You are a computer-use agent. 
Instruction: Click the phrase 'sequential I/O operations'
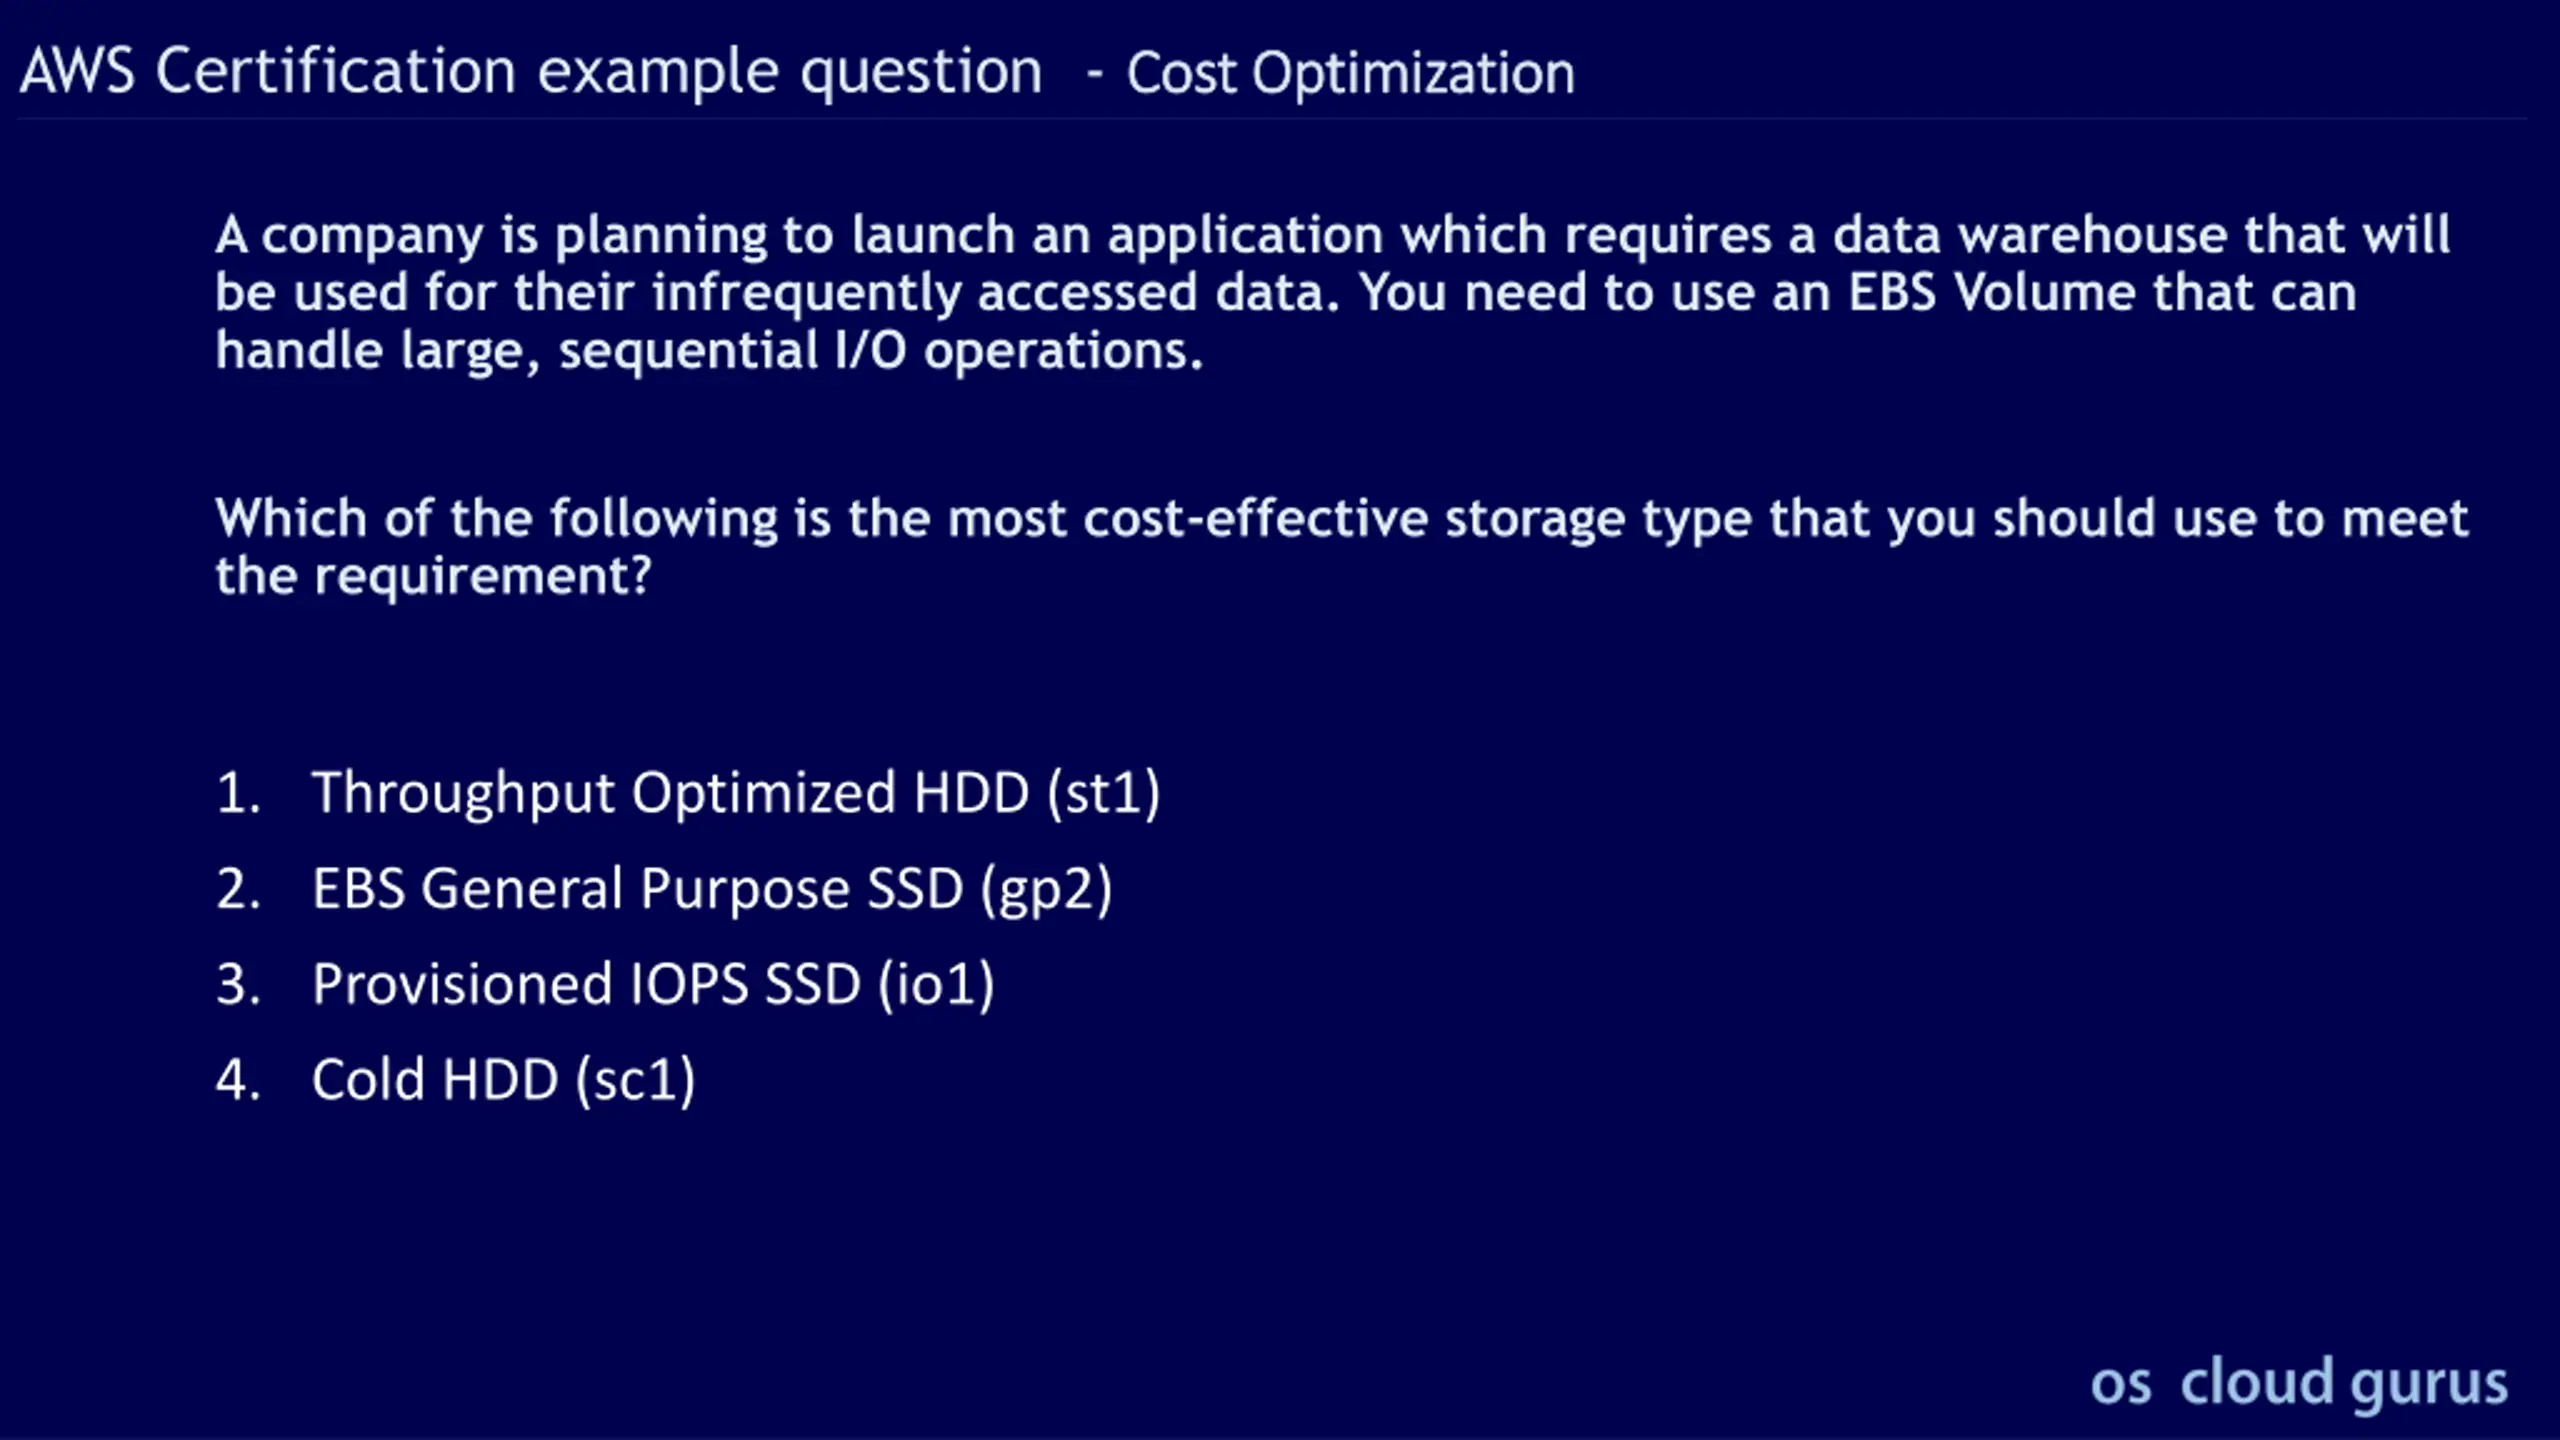881,352
